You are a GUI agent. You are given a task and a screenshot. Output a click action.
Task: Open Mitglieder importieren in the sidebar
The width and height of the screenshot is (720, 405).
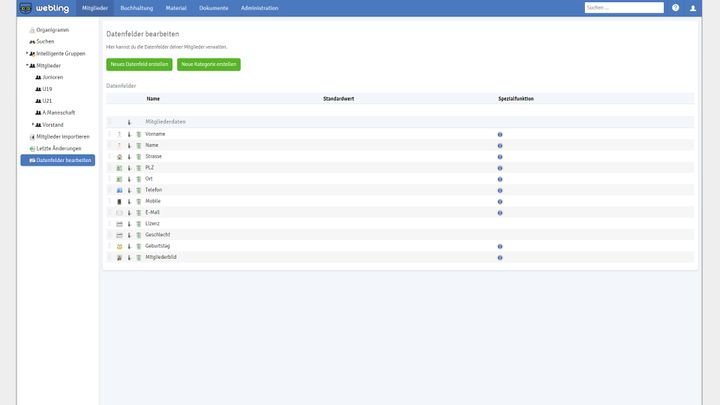click(62, 137)
